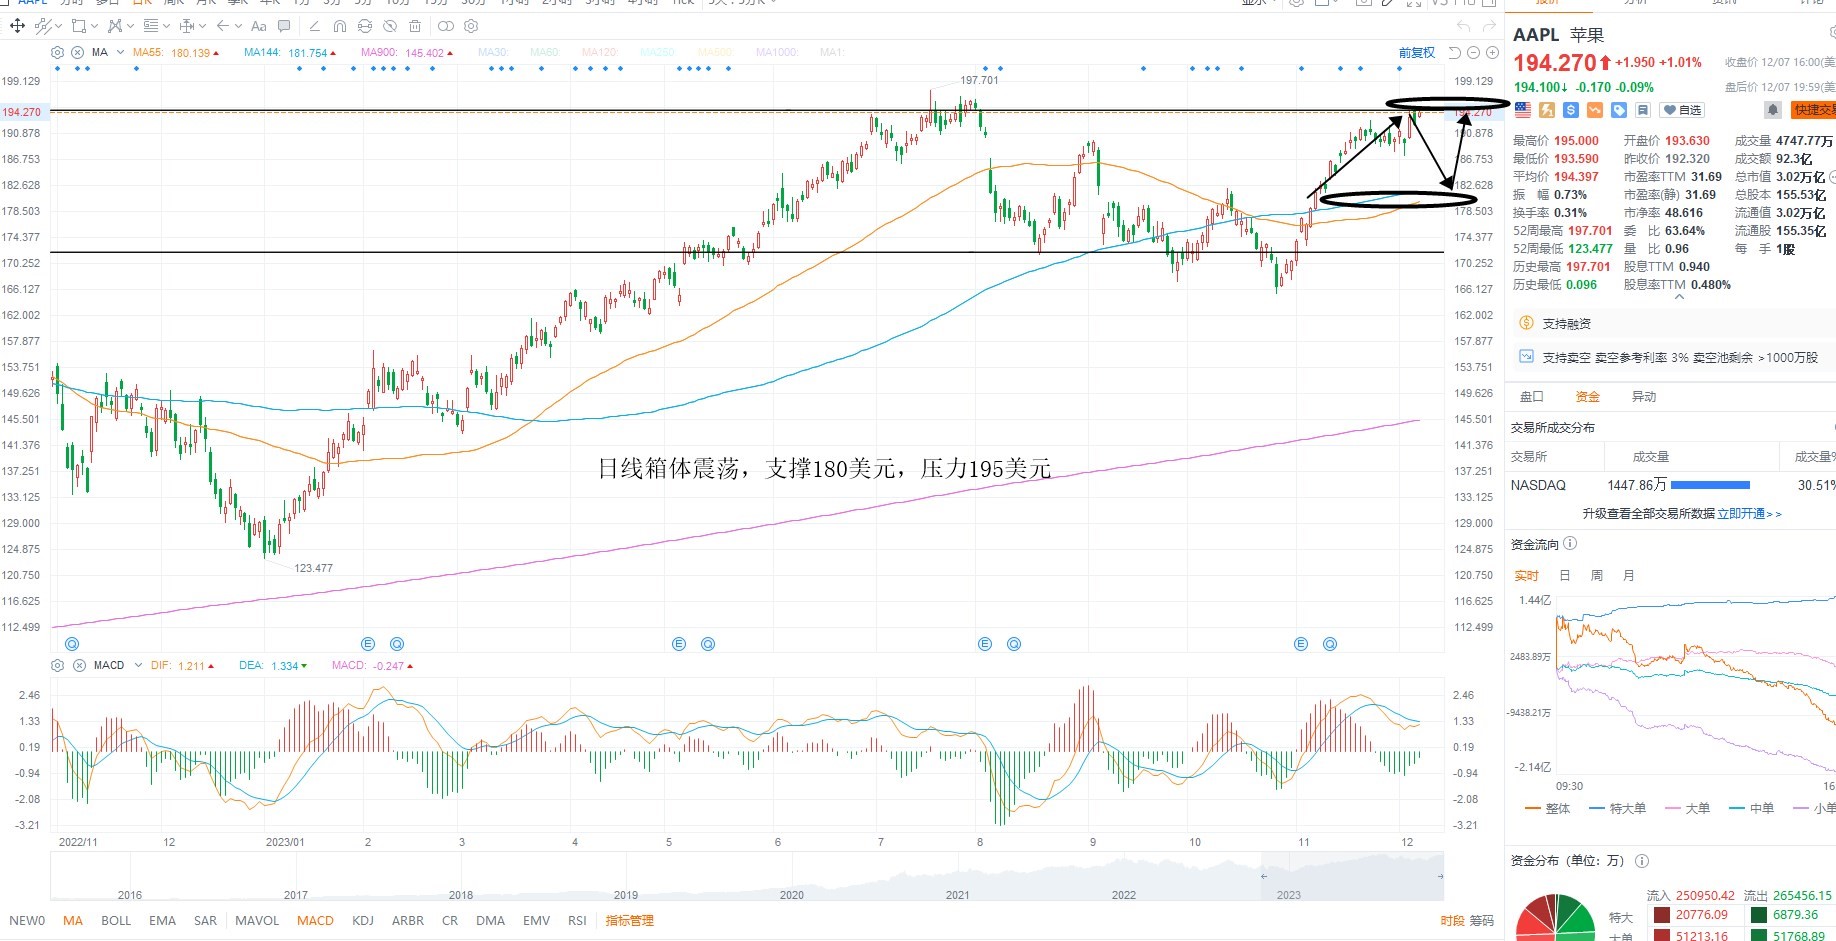The image size is (1836, 941).
Task: Click the hide drawings eye-slash icon
Action: 390,26
